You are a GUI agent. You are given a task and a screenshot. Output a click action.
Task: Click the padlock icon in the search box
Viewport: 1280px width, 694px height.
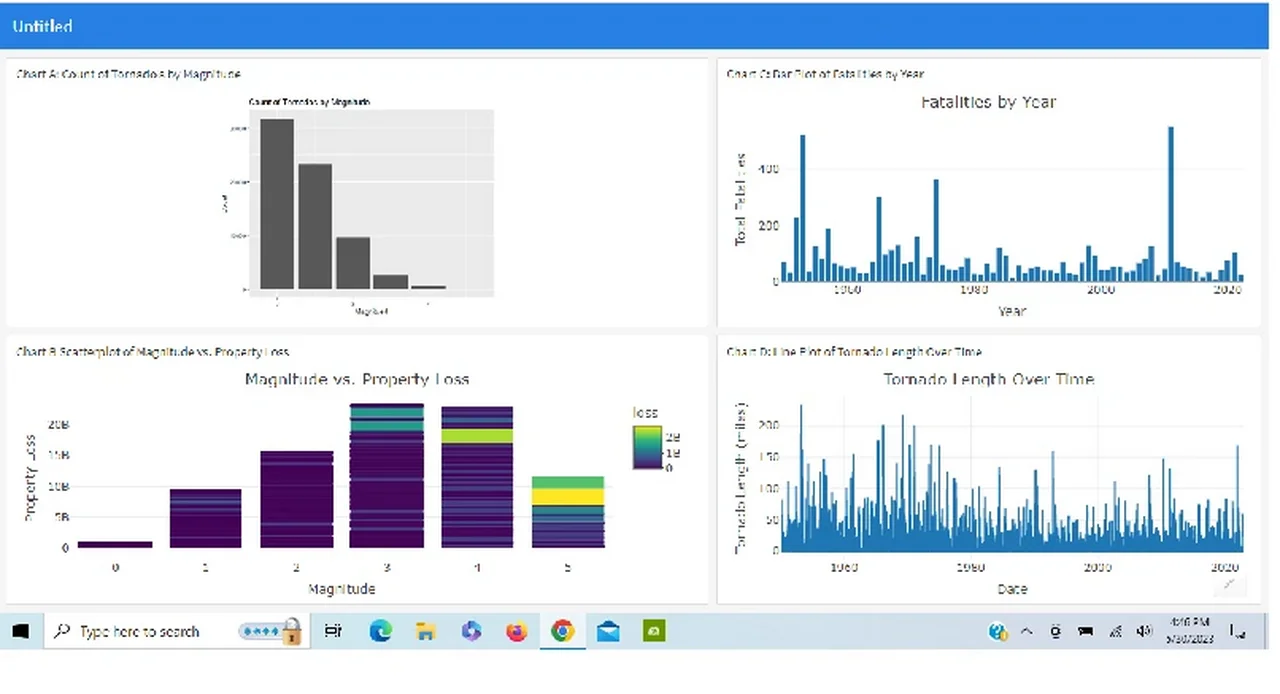tap(291, 631)
